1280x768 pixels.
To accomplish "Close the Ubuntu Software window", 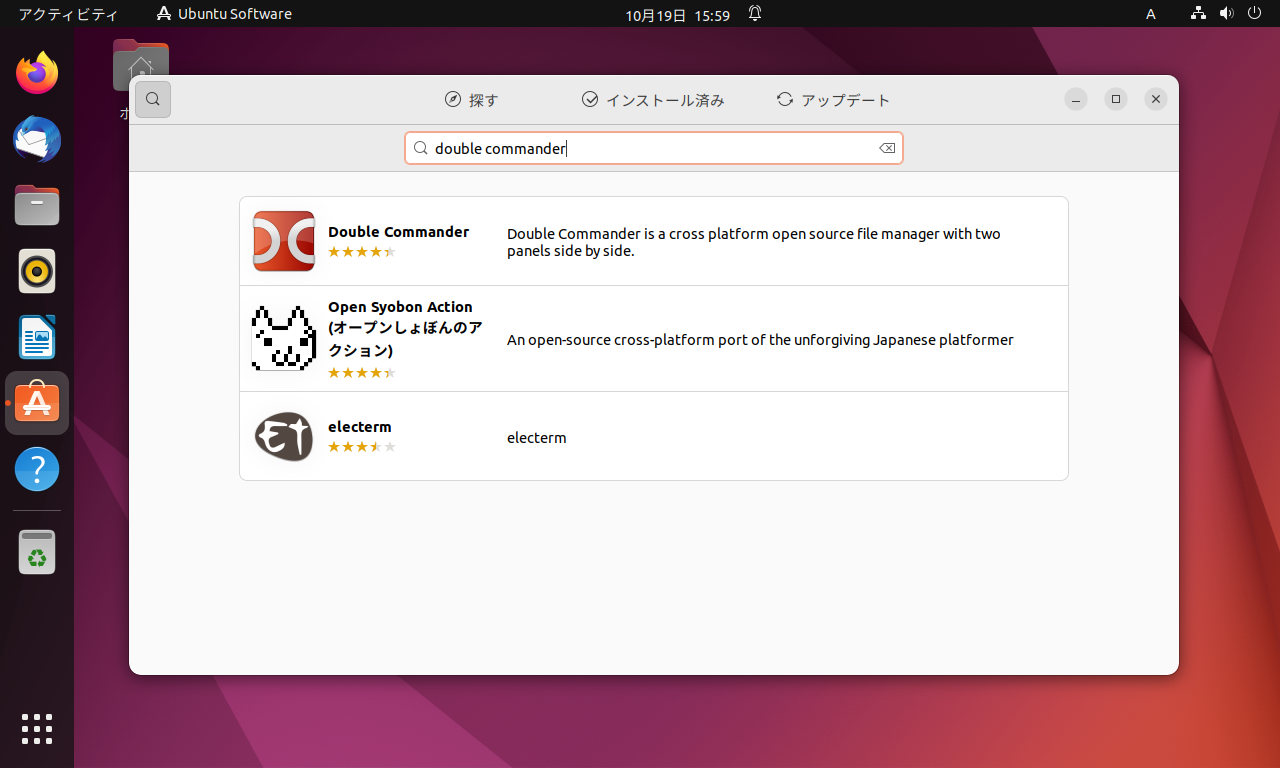I will pos(1156,99).
